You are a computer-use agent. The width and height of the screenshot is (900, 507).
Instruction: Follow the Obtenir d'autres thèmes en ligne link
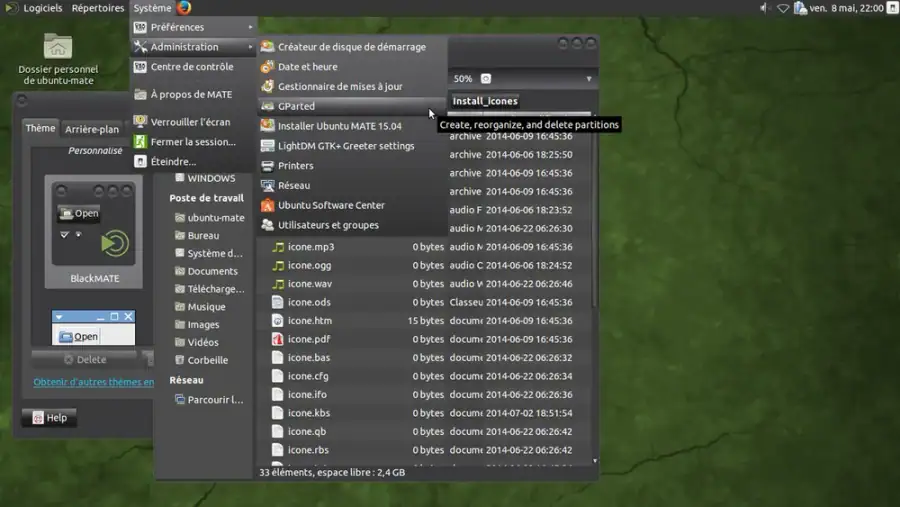point(94,382)
